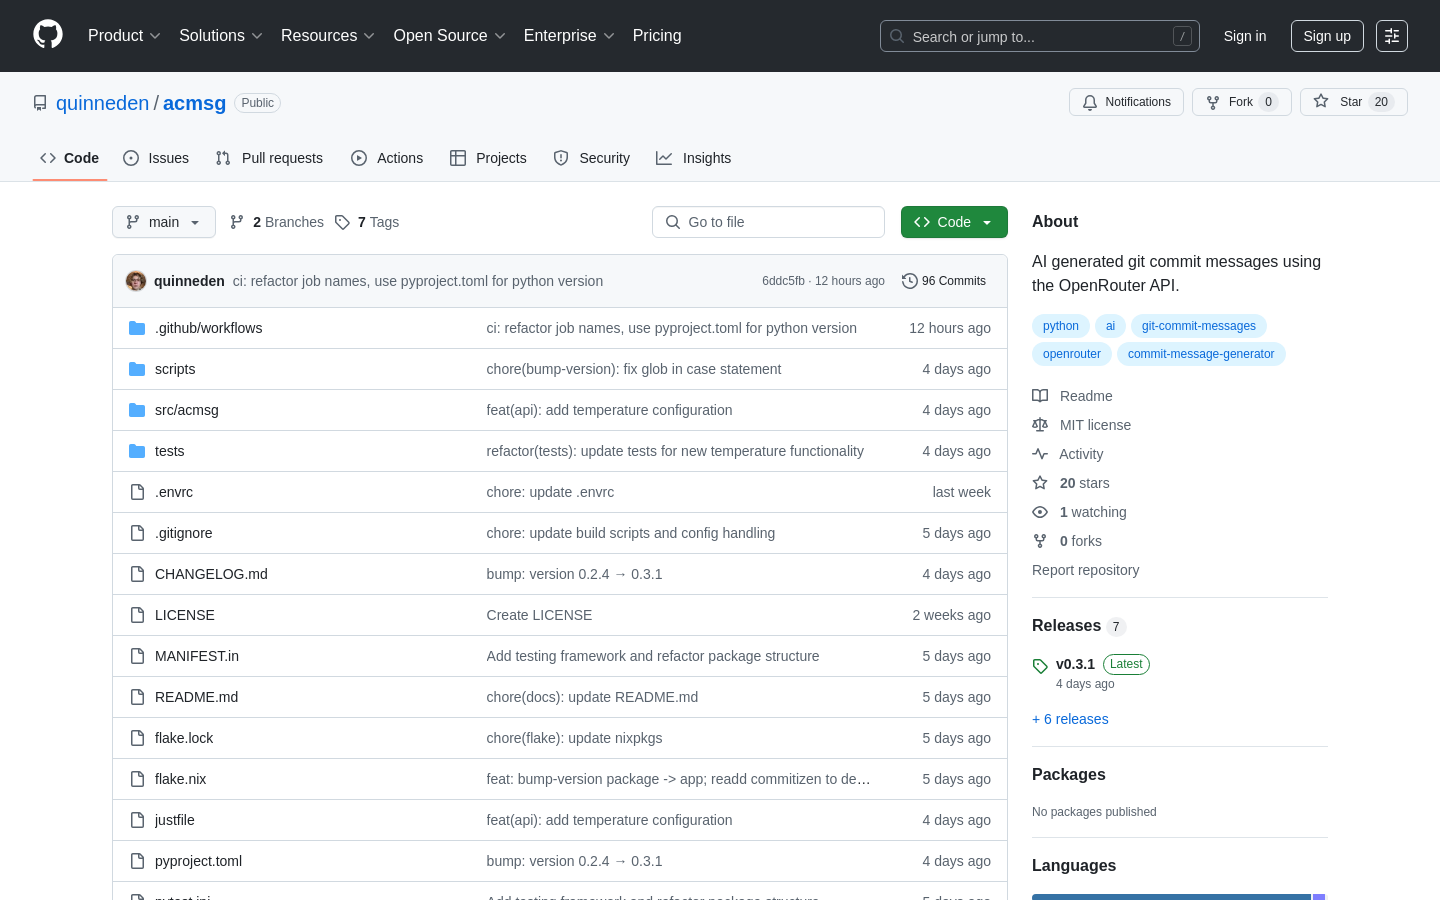Click the Python language bar segment

coord(1171,897)
